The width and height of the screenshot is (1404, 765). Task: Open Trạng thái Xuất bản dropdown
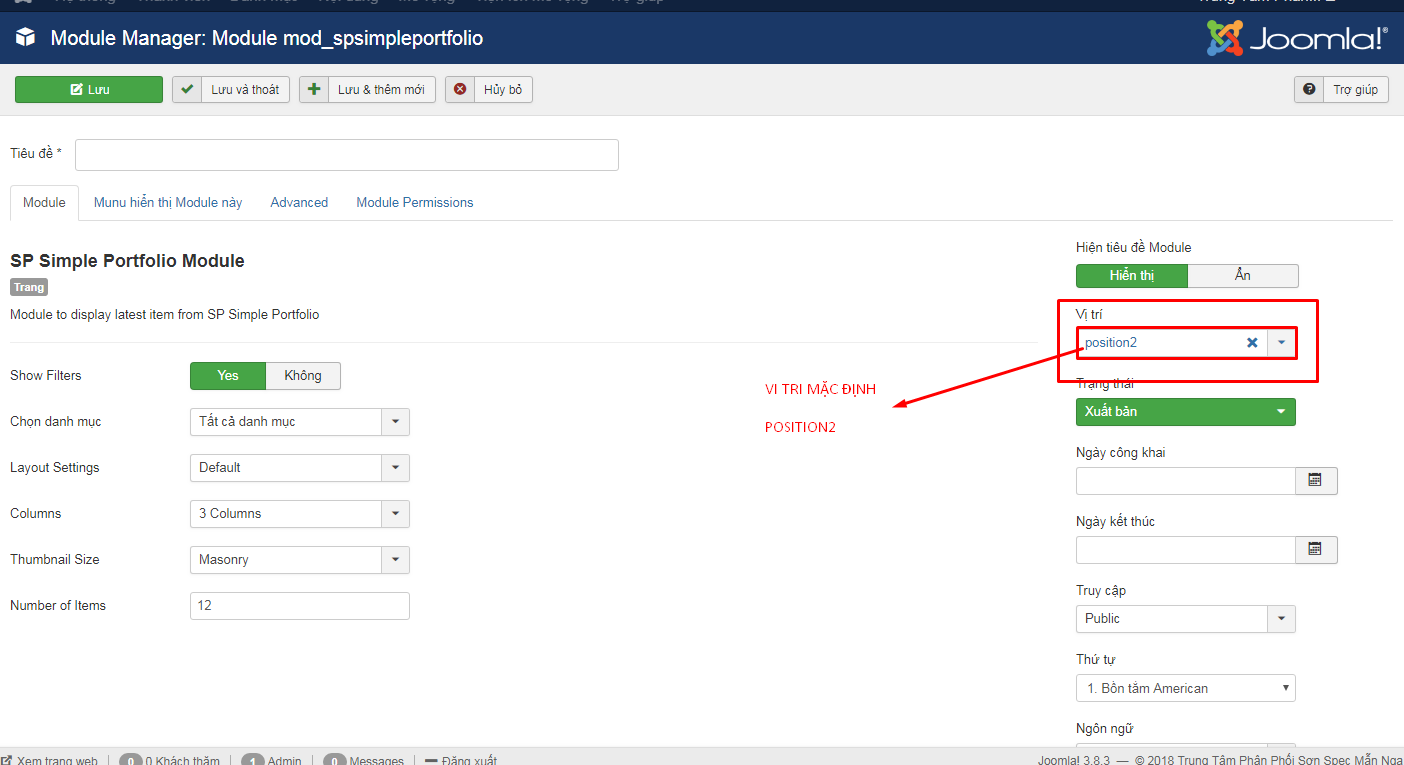point(1186,412)
